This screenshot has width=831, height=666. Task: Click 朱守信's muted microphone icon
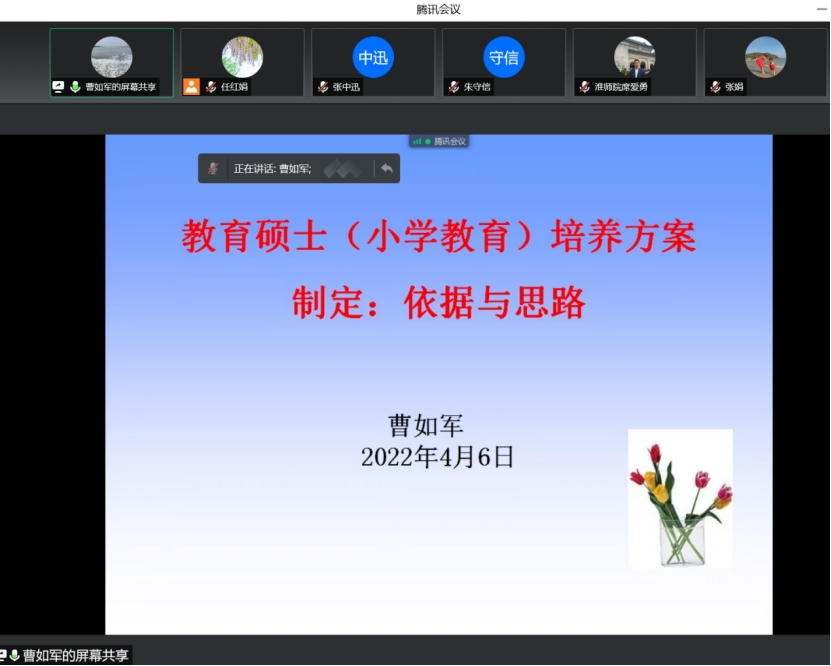point(454,87)
